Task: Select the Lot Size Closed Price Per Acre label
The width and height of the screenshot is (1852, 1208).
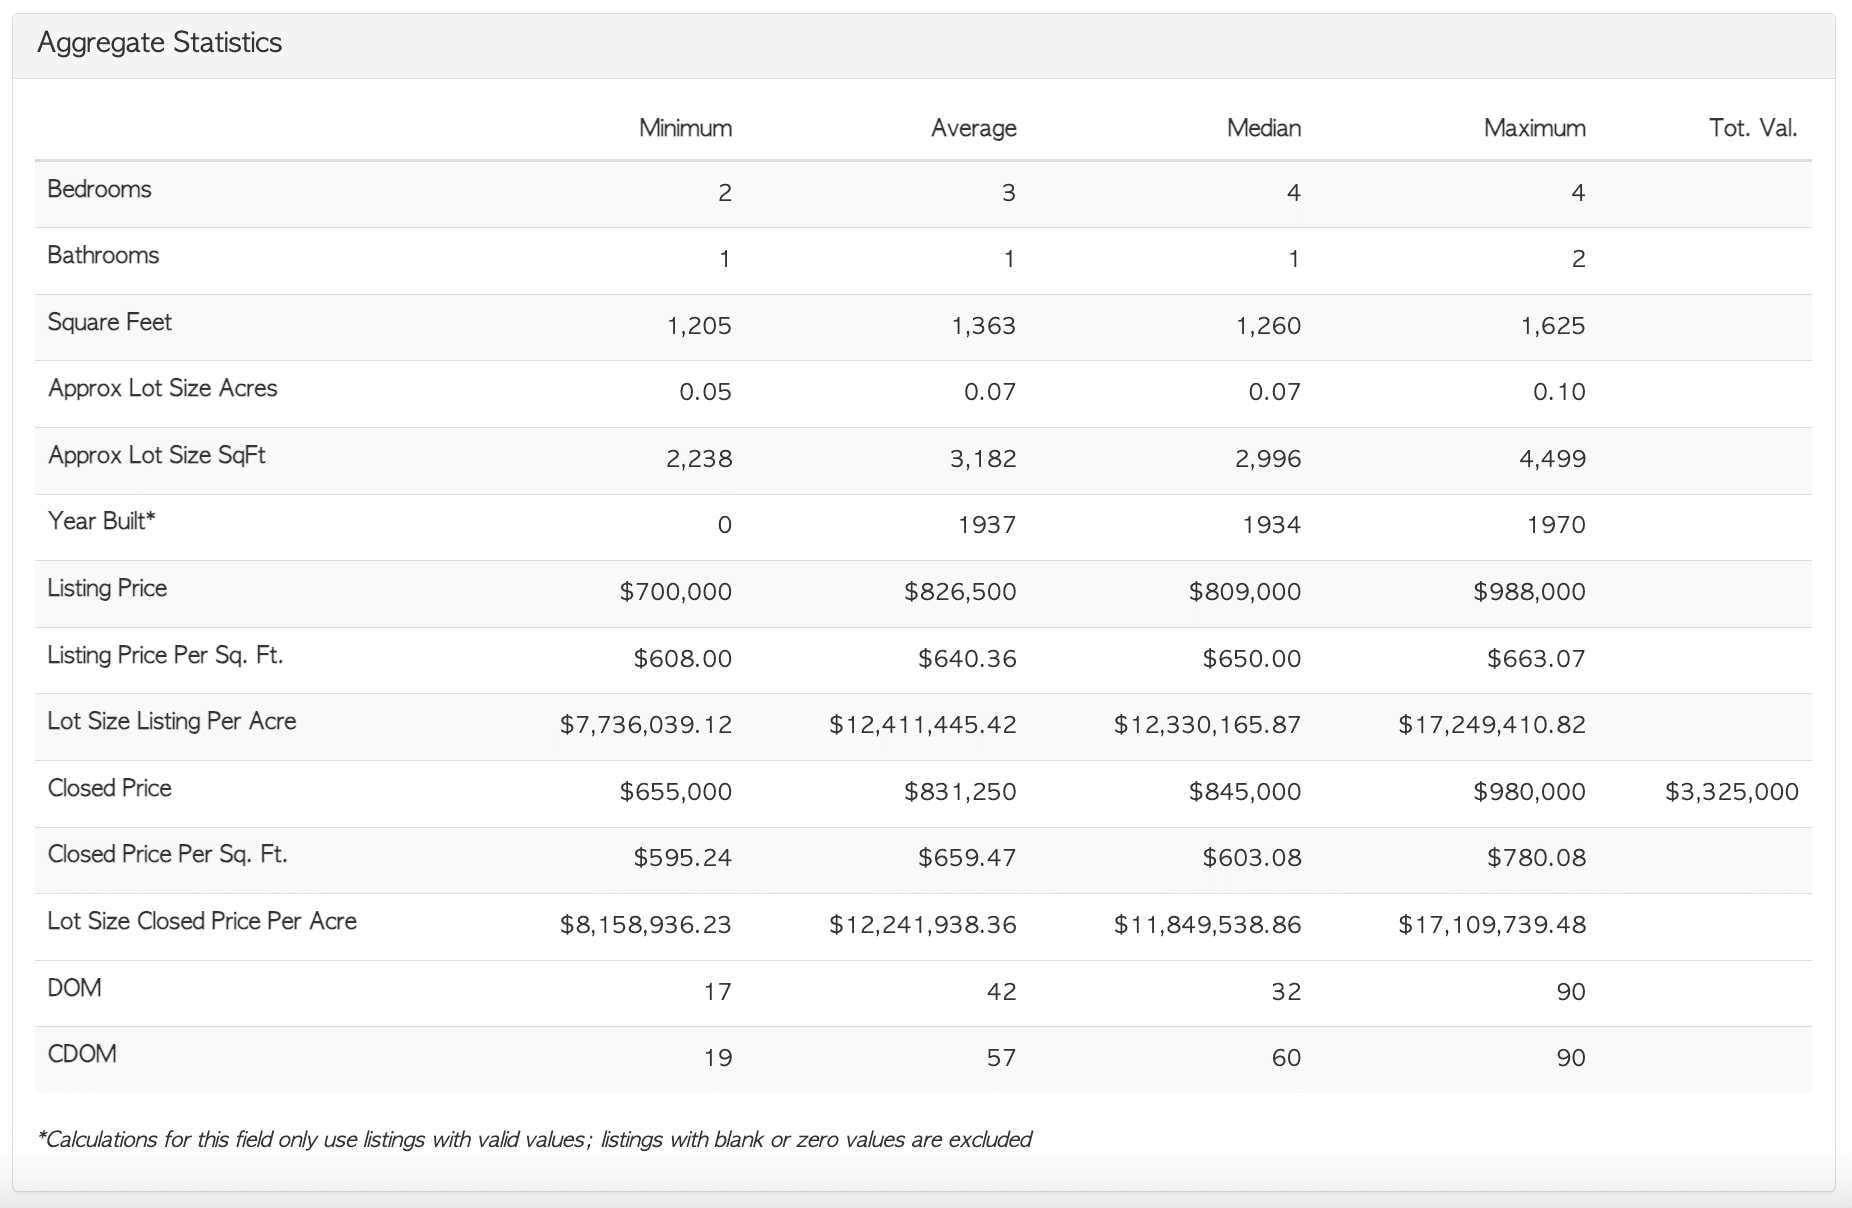Action: pos(202,921)
